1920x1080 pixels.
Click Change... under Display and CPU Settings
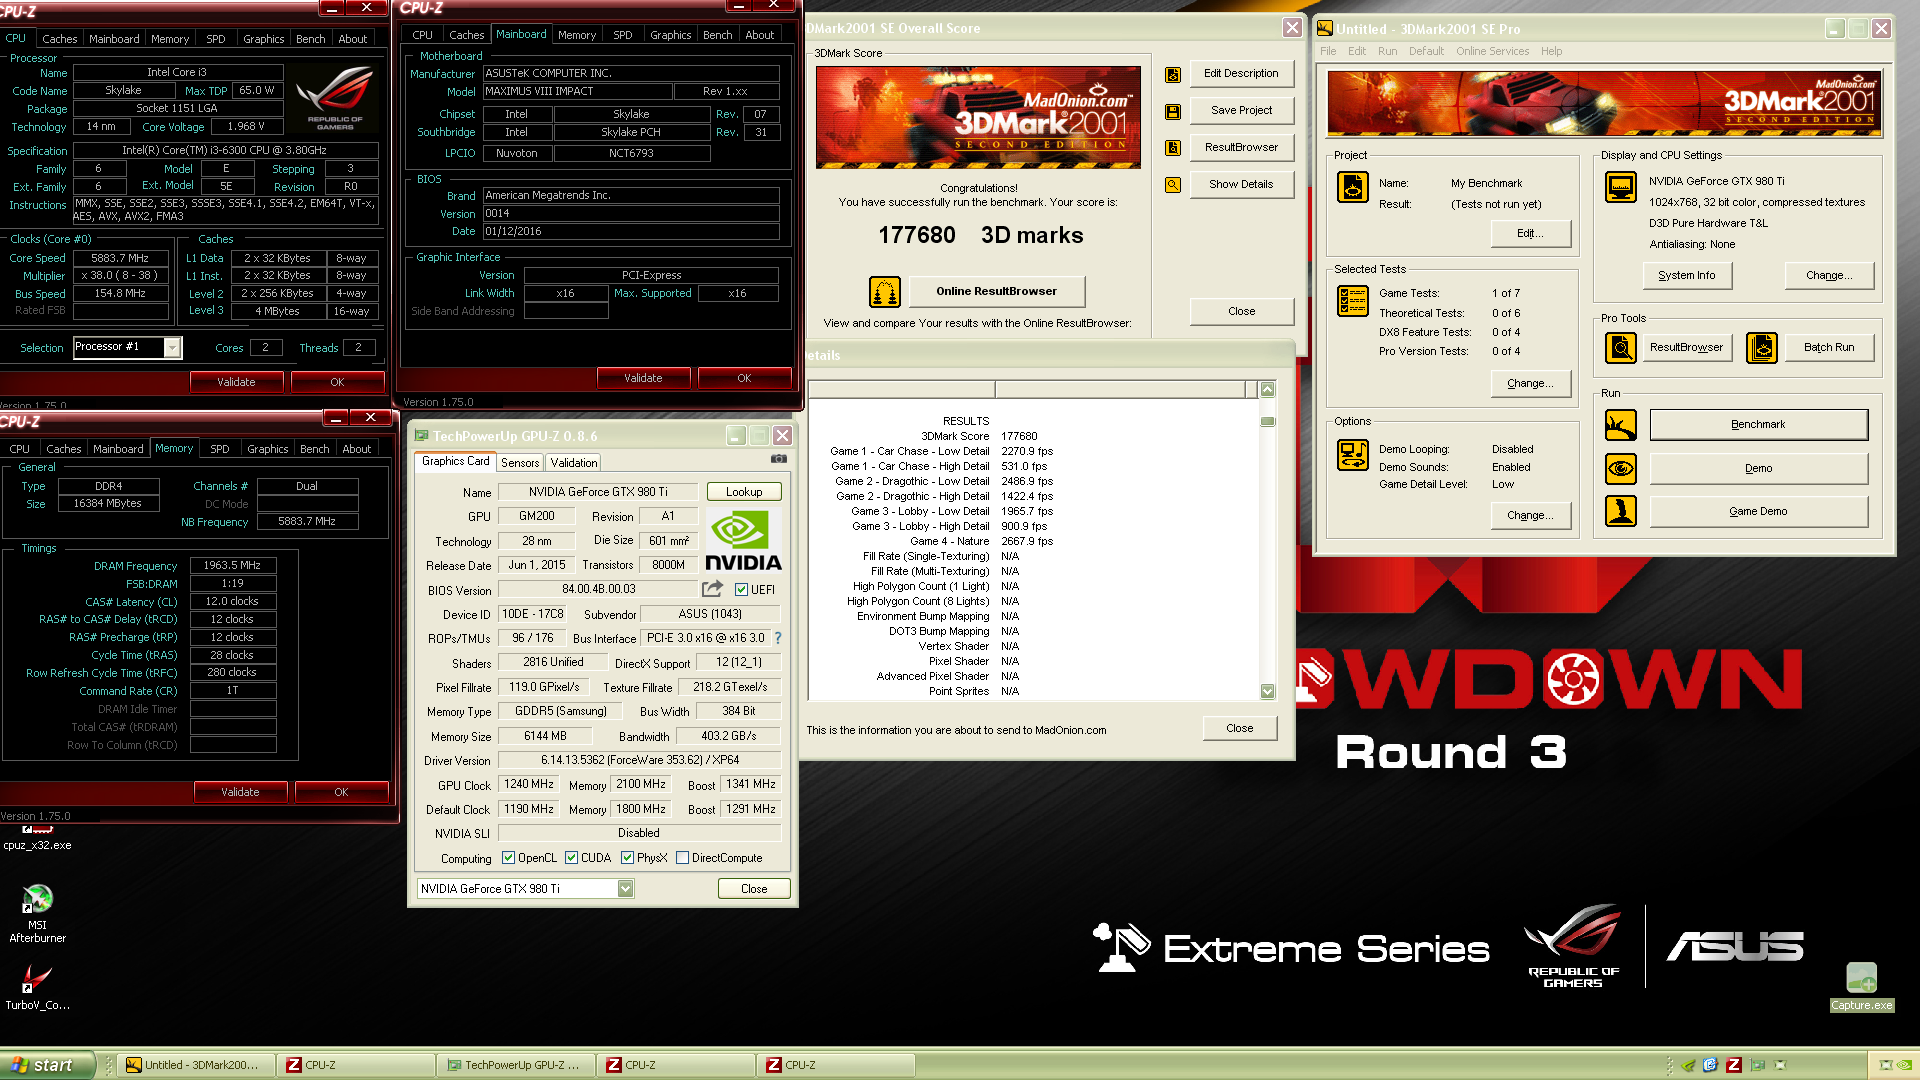click(1829, 276)
